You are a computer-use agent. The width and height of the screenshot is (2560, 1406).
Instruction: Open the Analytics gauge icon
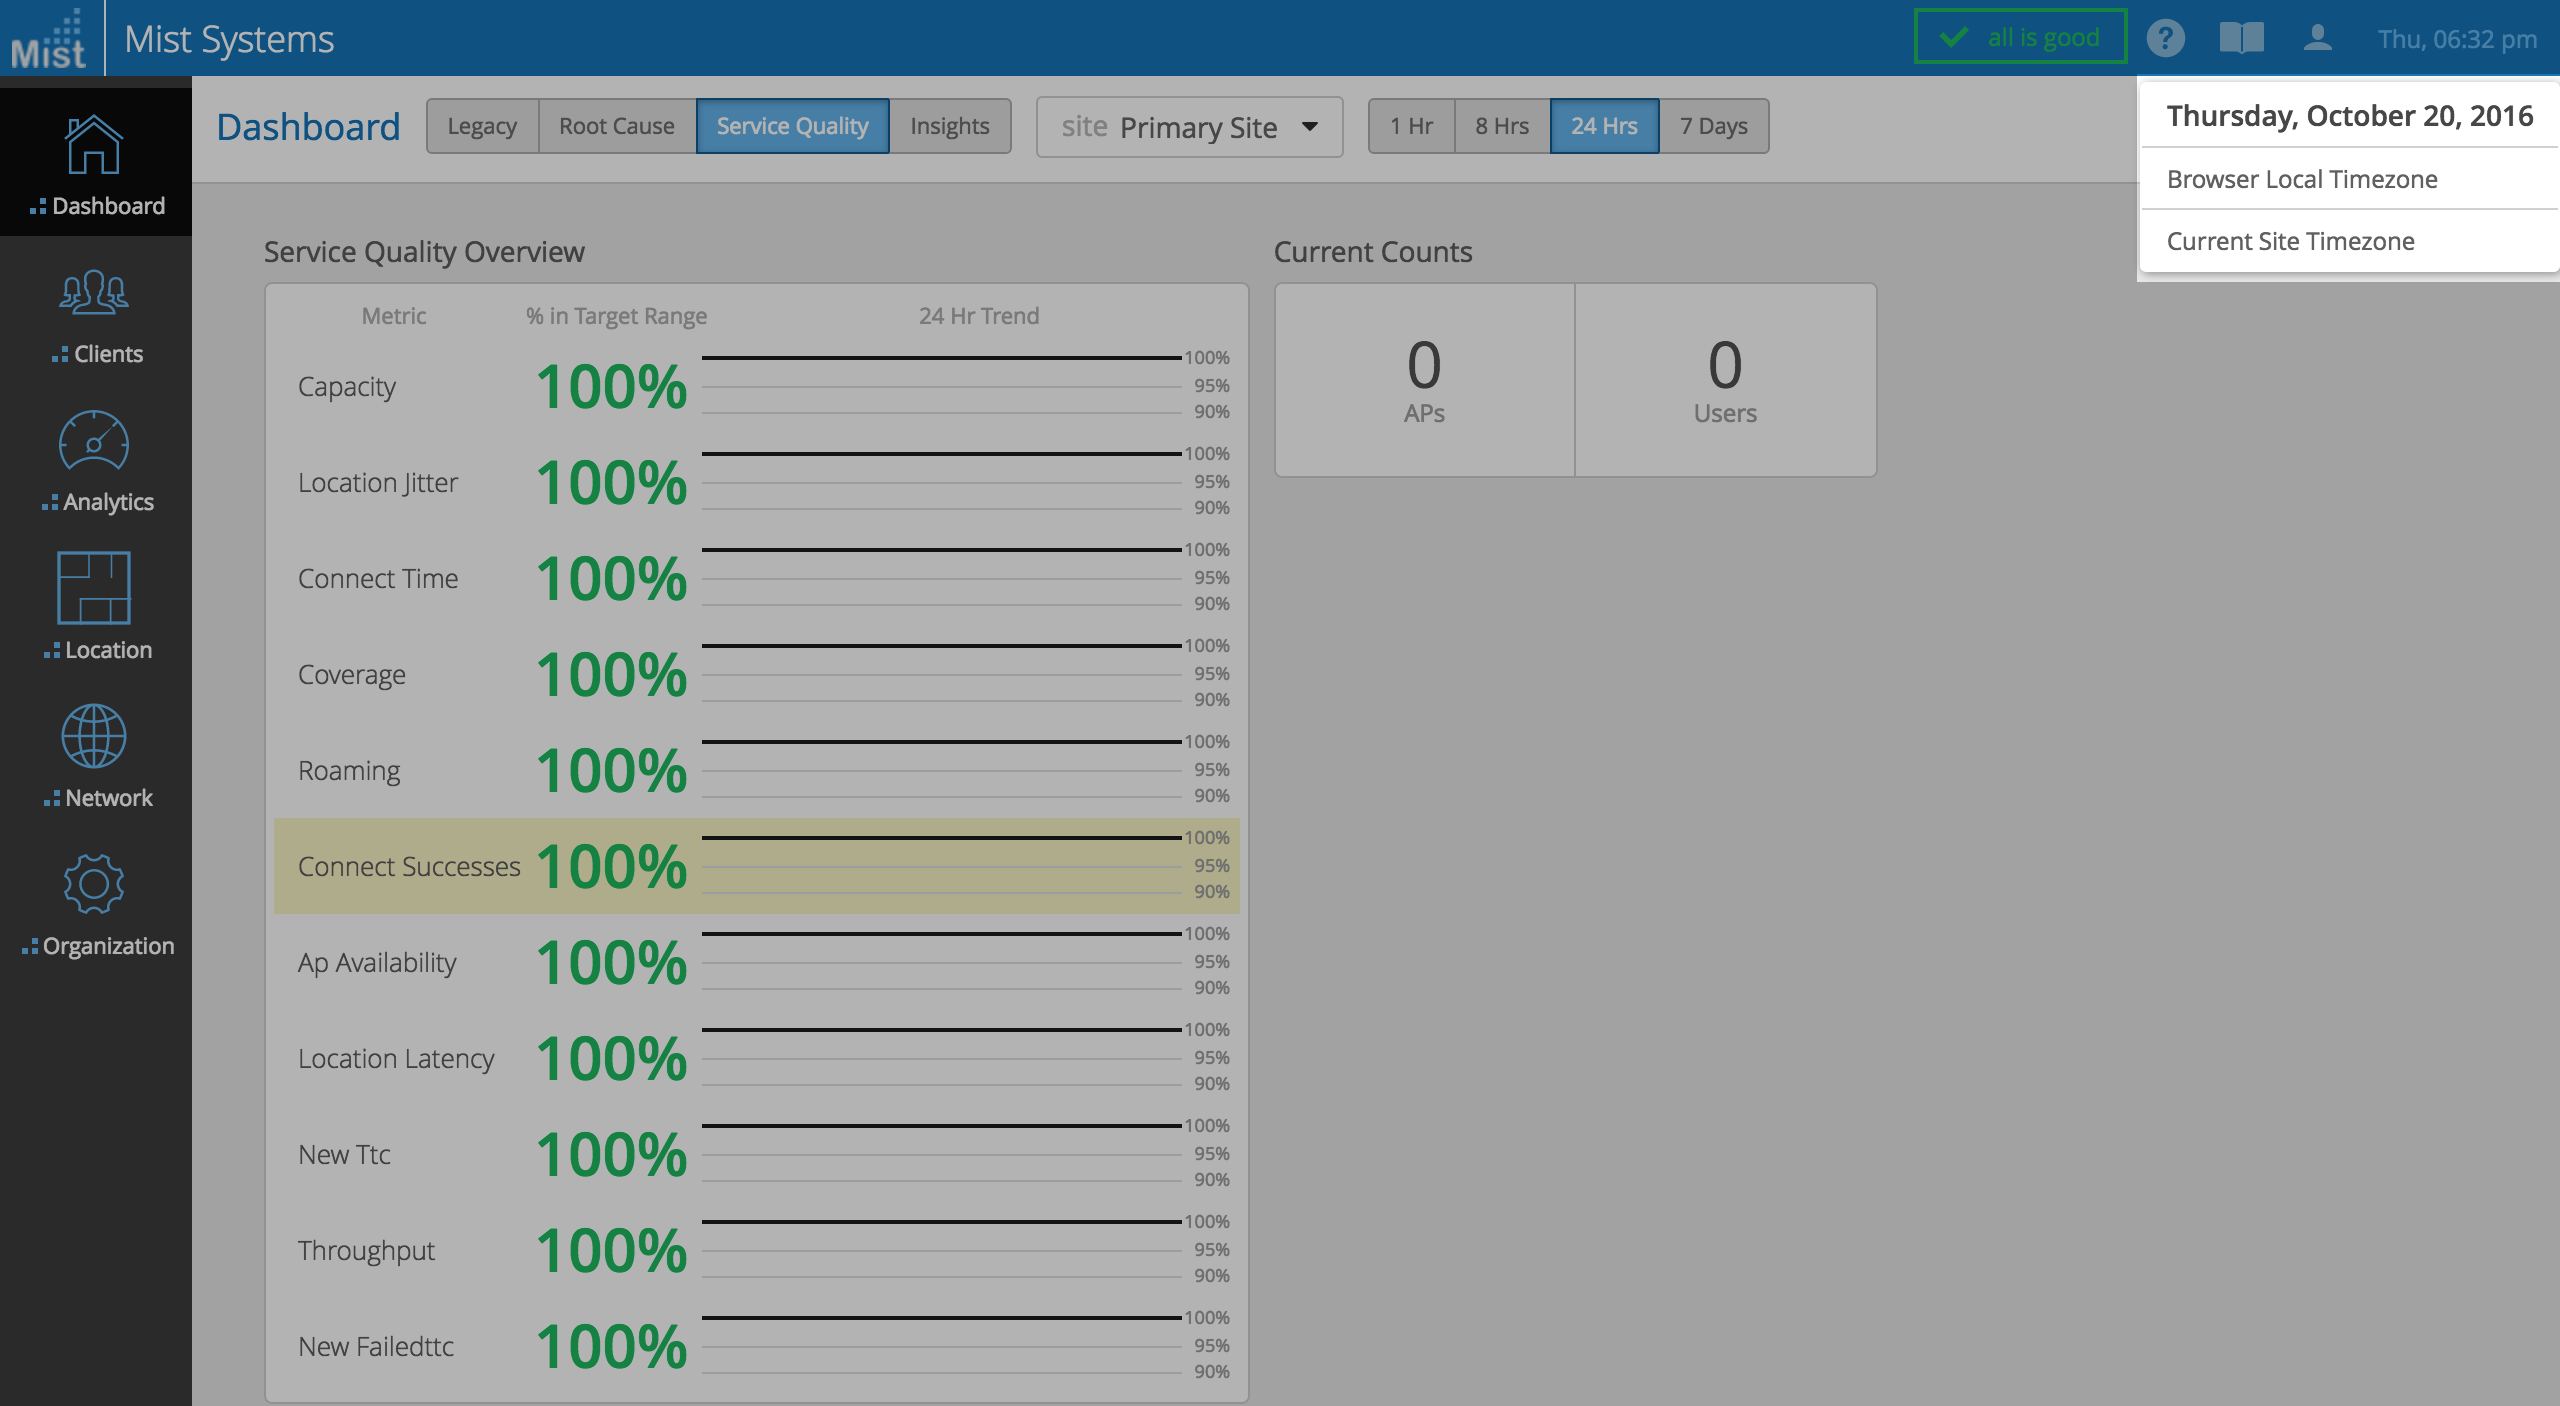[x=94, y=441]
